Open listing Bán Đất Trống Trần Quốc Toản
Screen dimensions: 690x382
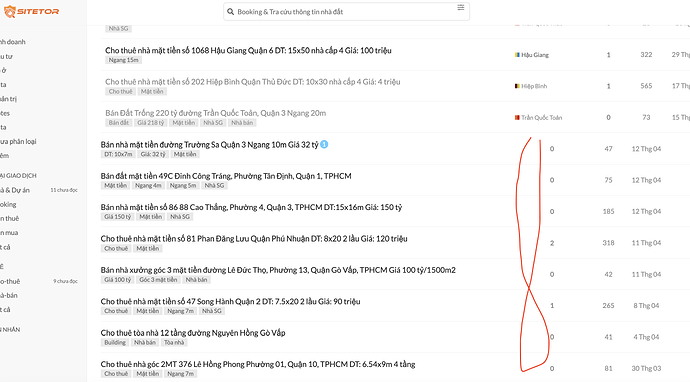click(x=216, y=113)
